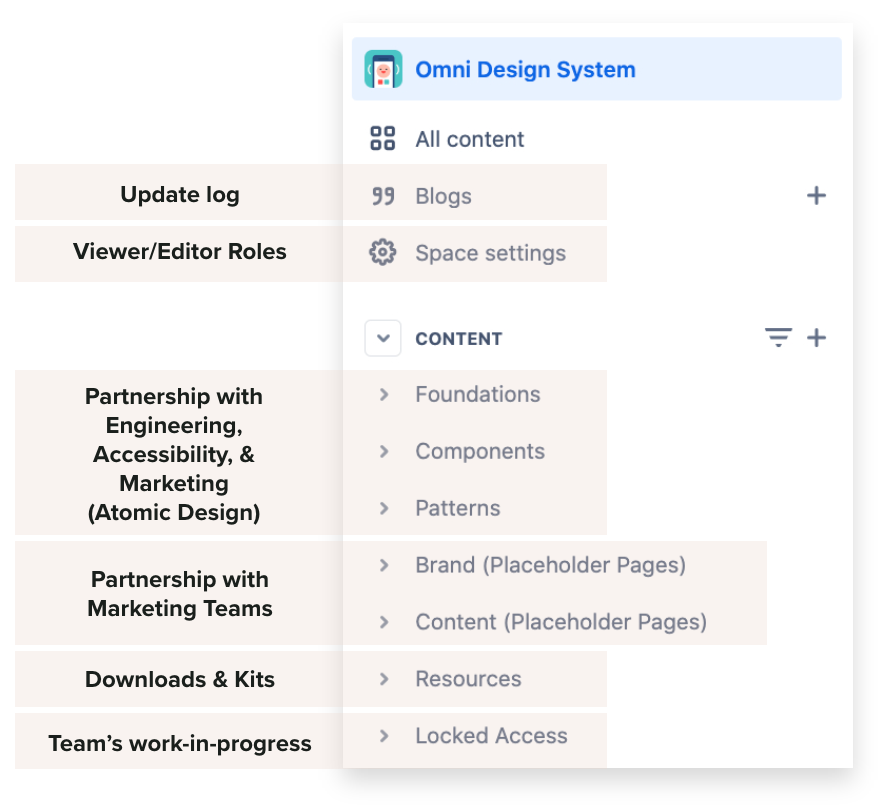Add a new page with the CONTENT plus icon
This screenshot has height=810, width=885.
pyautogui.click(x=817, y=338)
